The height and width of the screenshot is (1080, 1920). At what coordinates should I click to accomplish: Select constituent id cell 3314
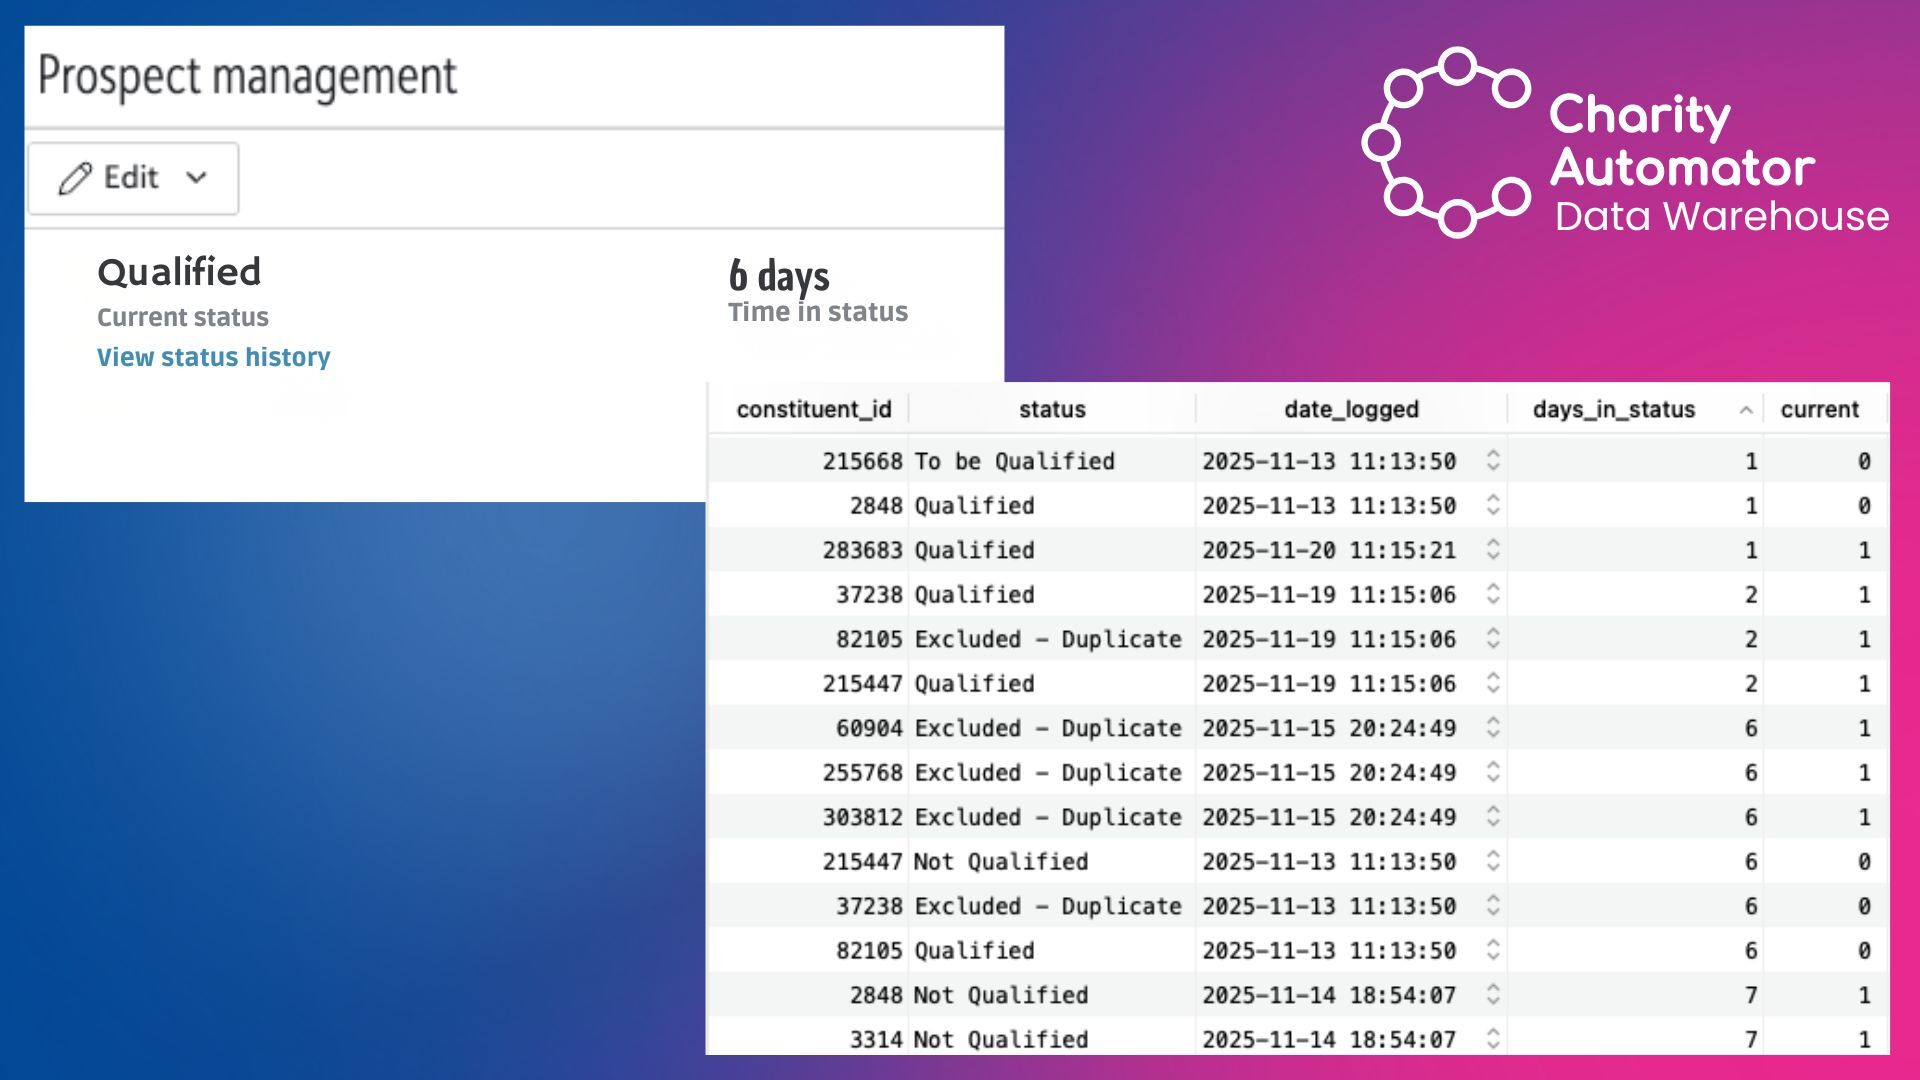(x=876, y=1039)
